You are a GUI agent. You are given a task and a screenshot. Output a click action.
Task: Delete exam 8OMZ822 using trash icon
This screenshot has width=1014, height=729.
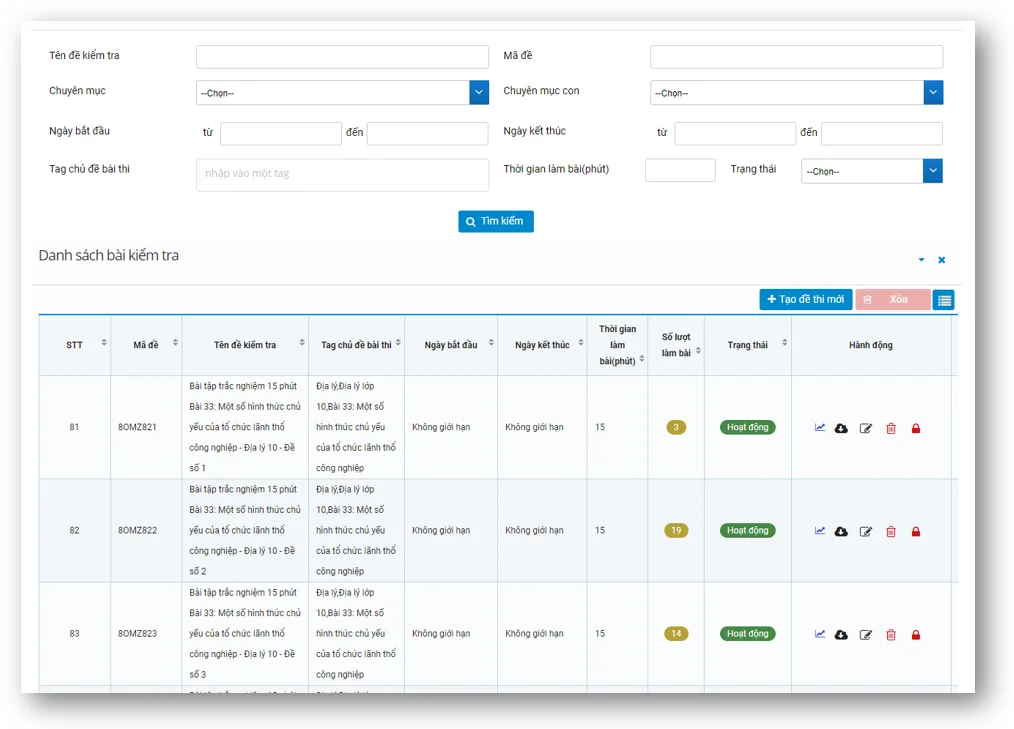click(891, 532)
